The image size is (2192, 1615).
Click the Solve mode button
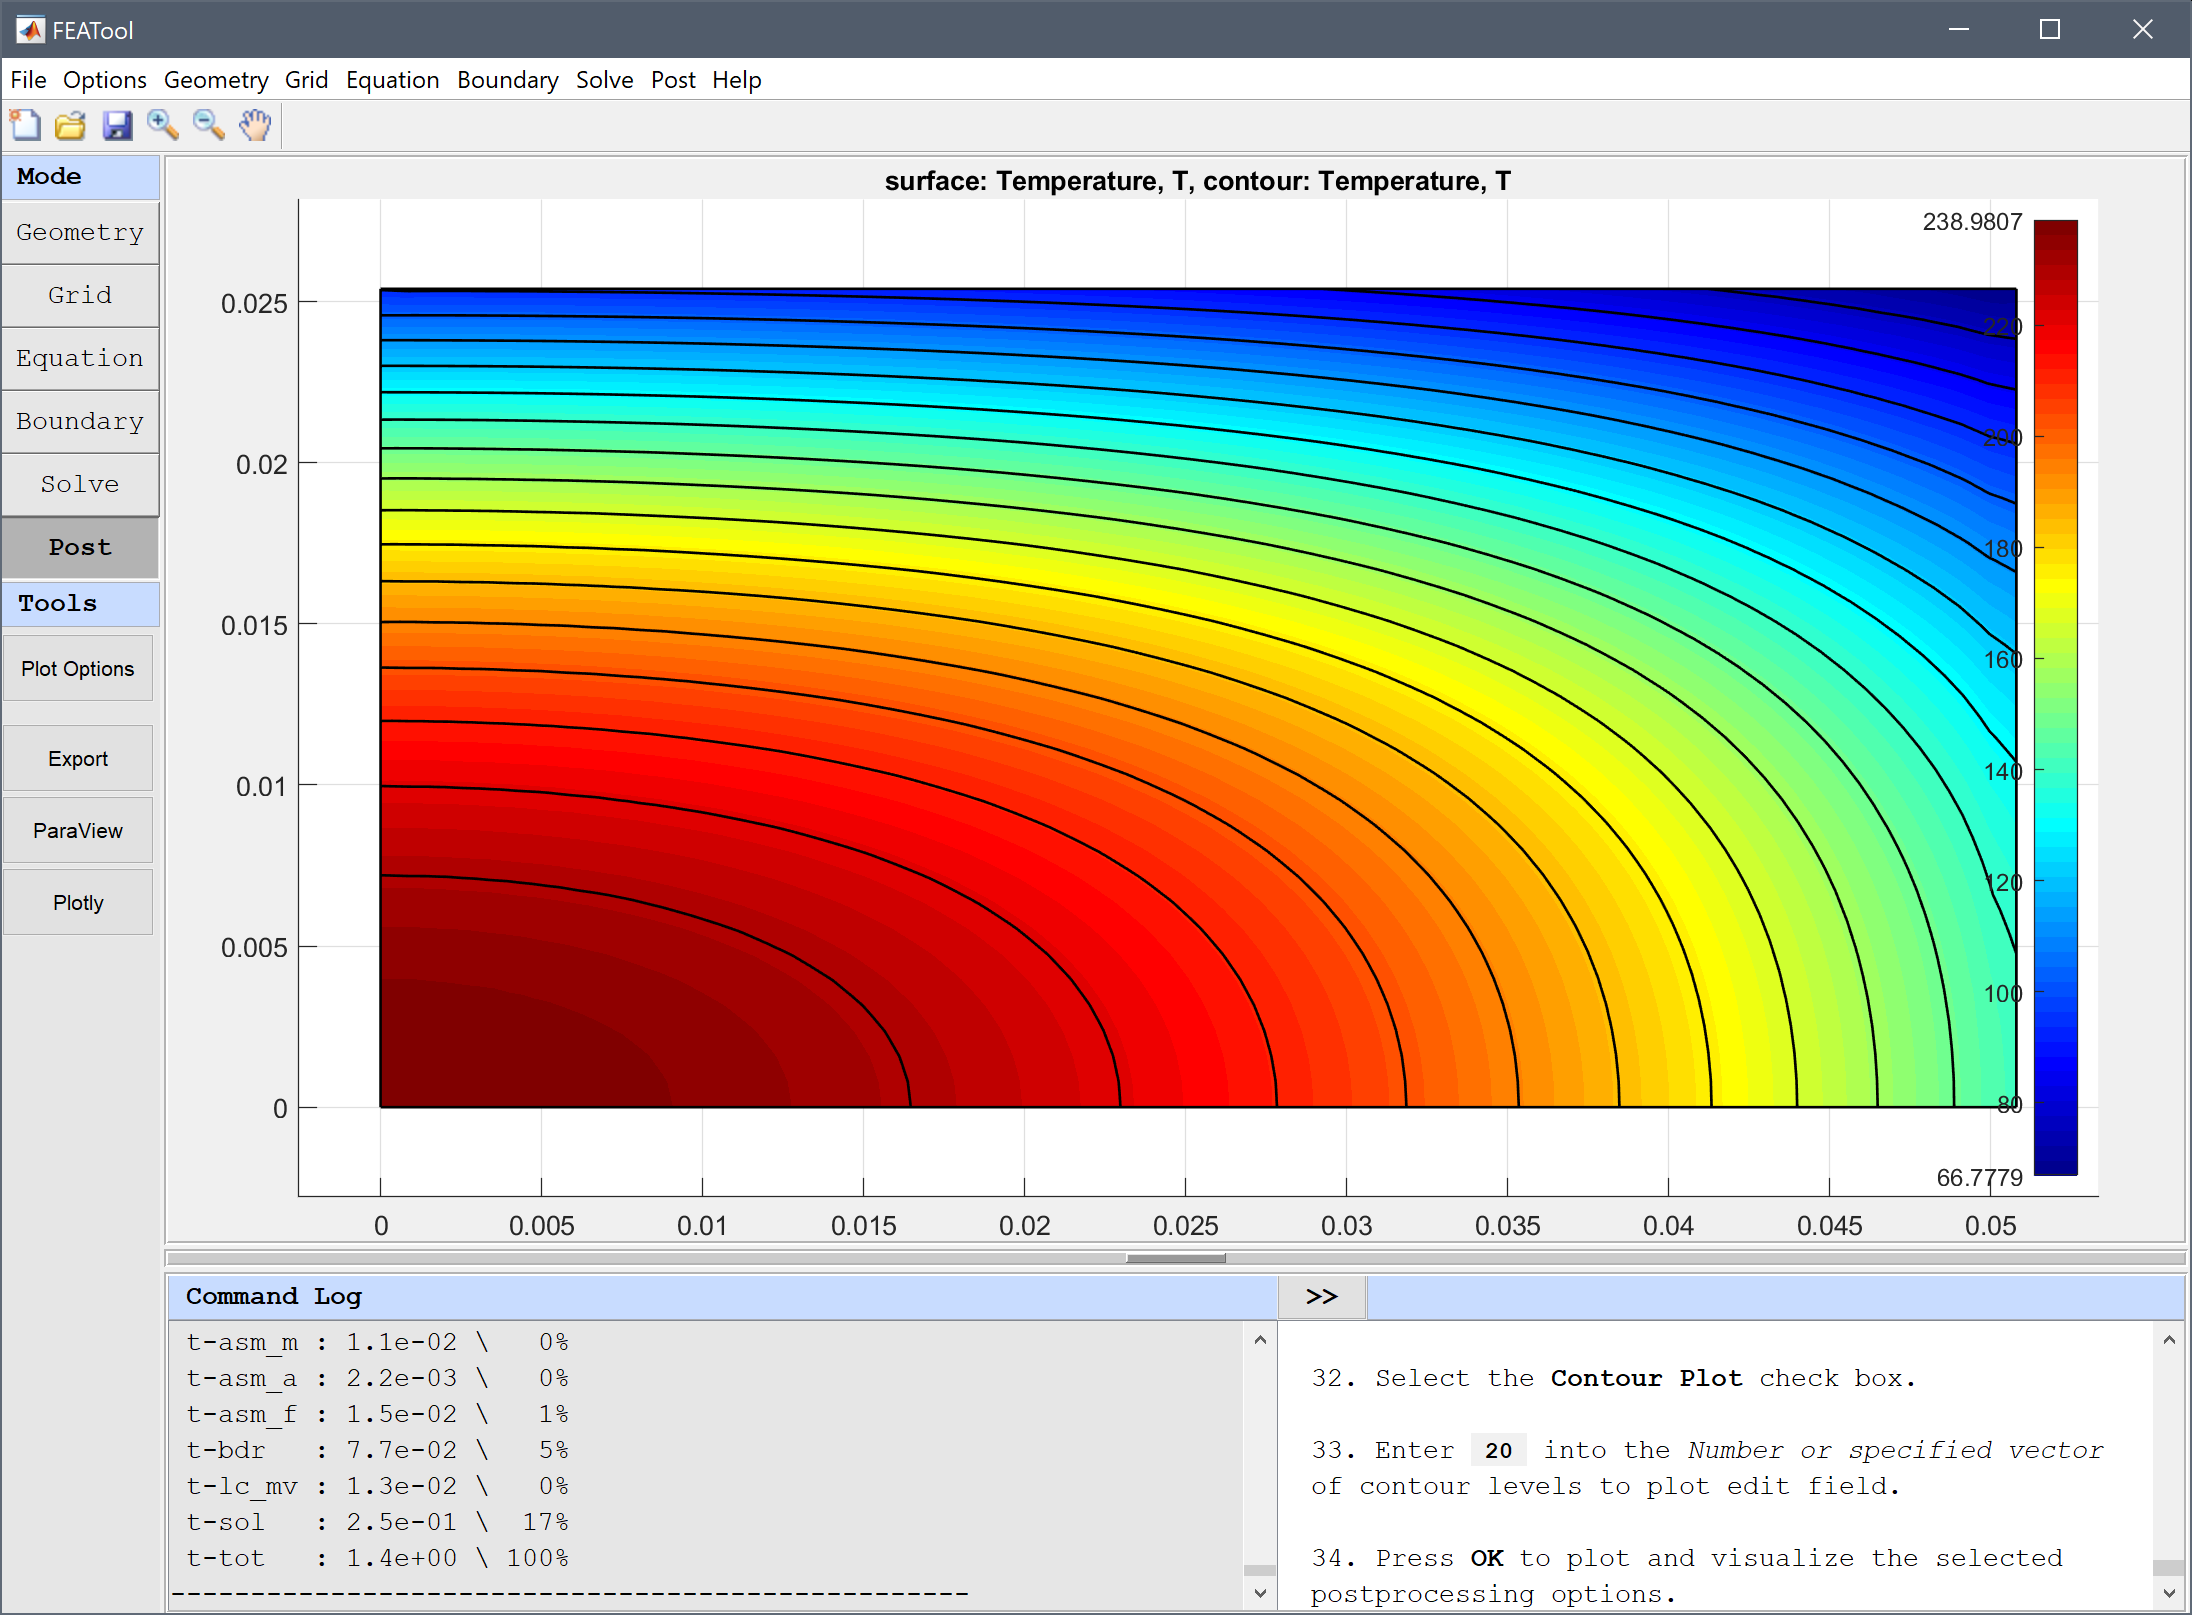pyautogui.click(x=80, y=483)
